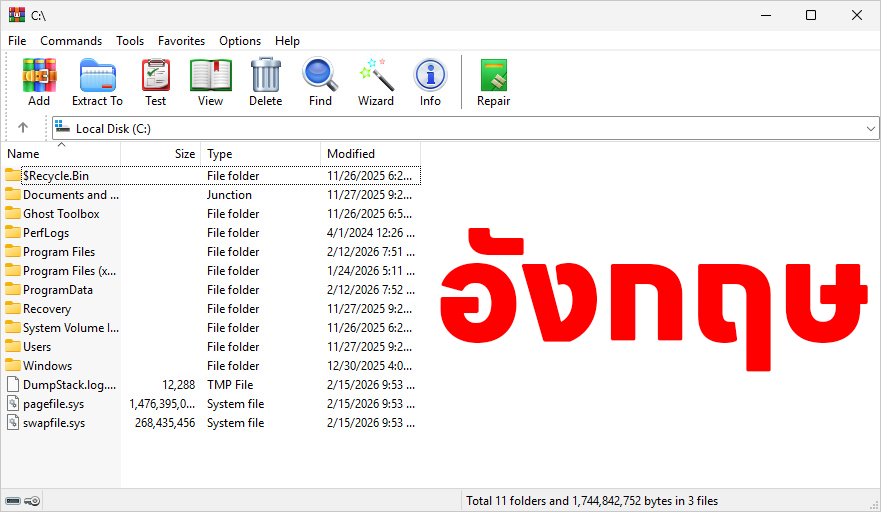Select the Program Files folder
This screenshot has width=881, height=512.
coord(59,252)
